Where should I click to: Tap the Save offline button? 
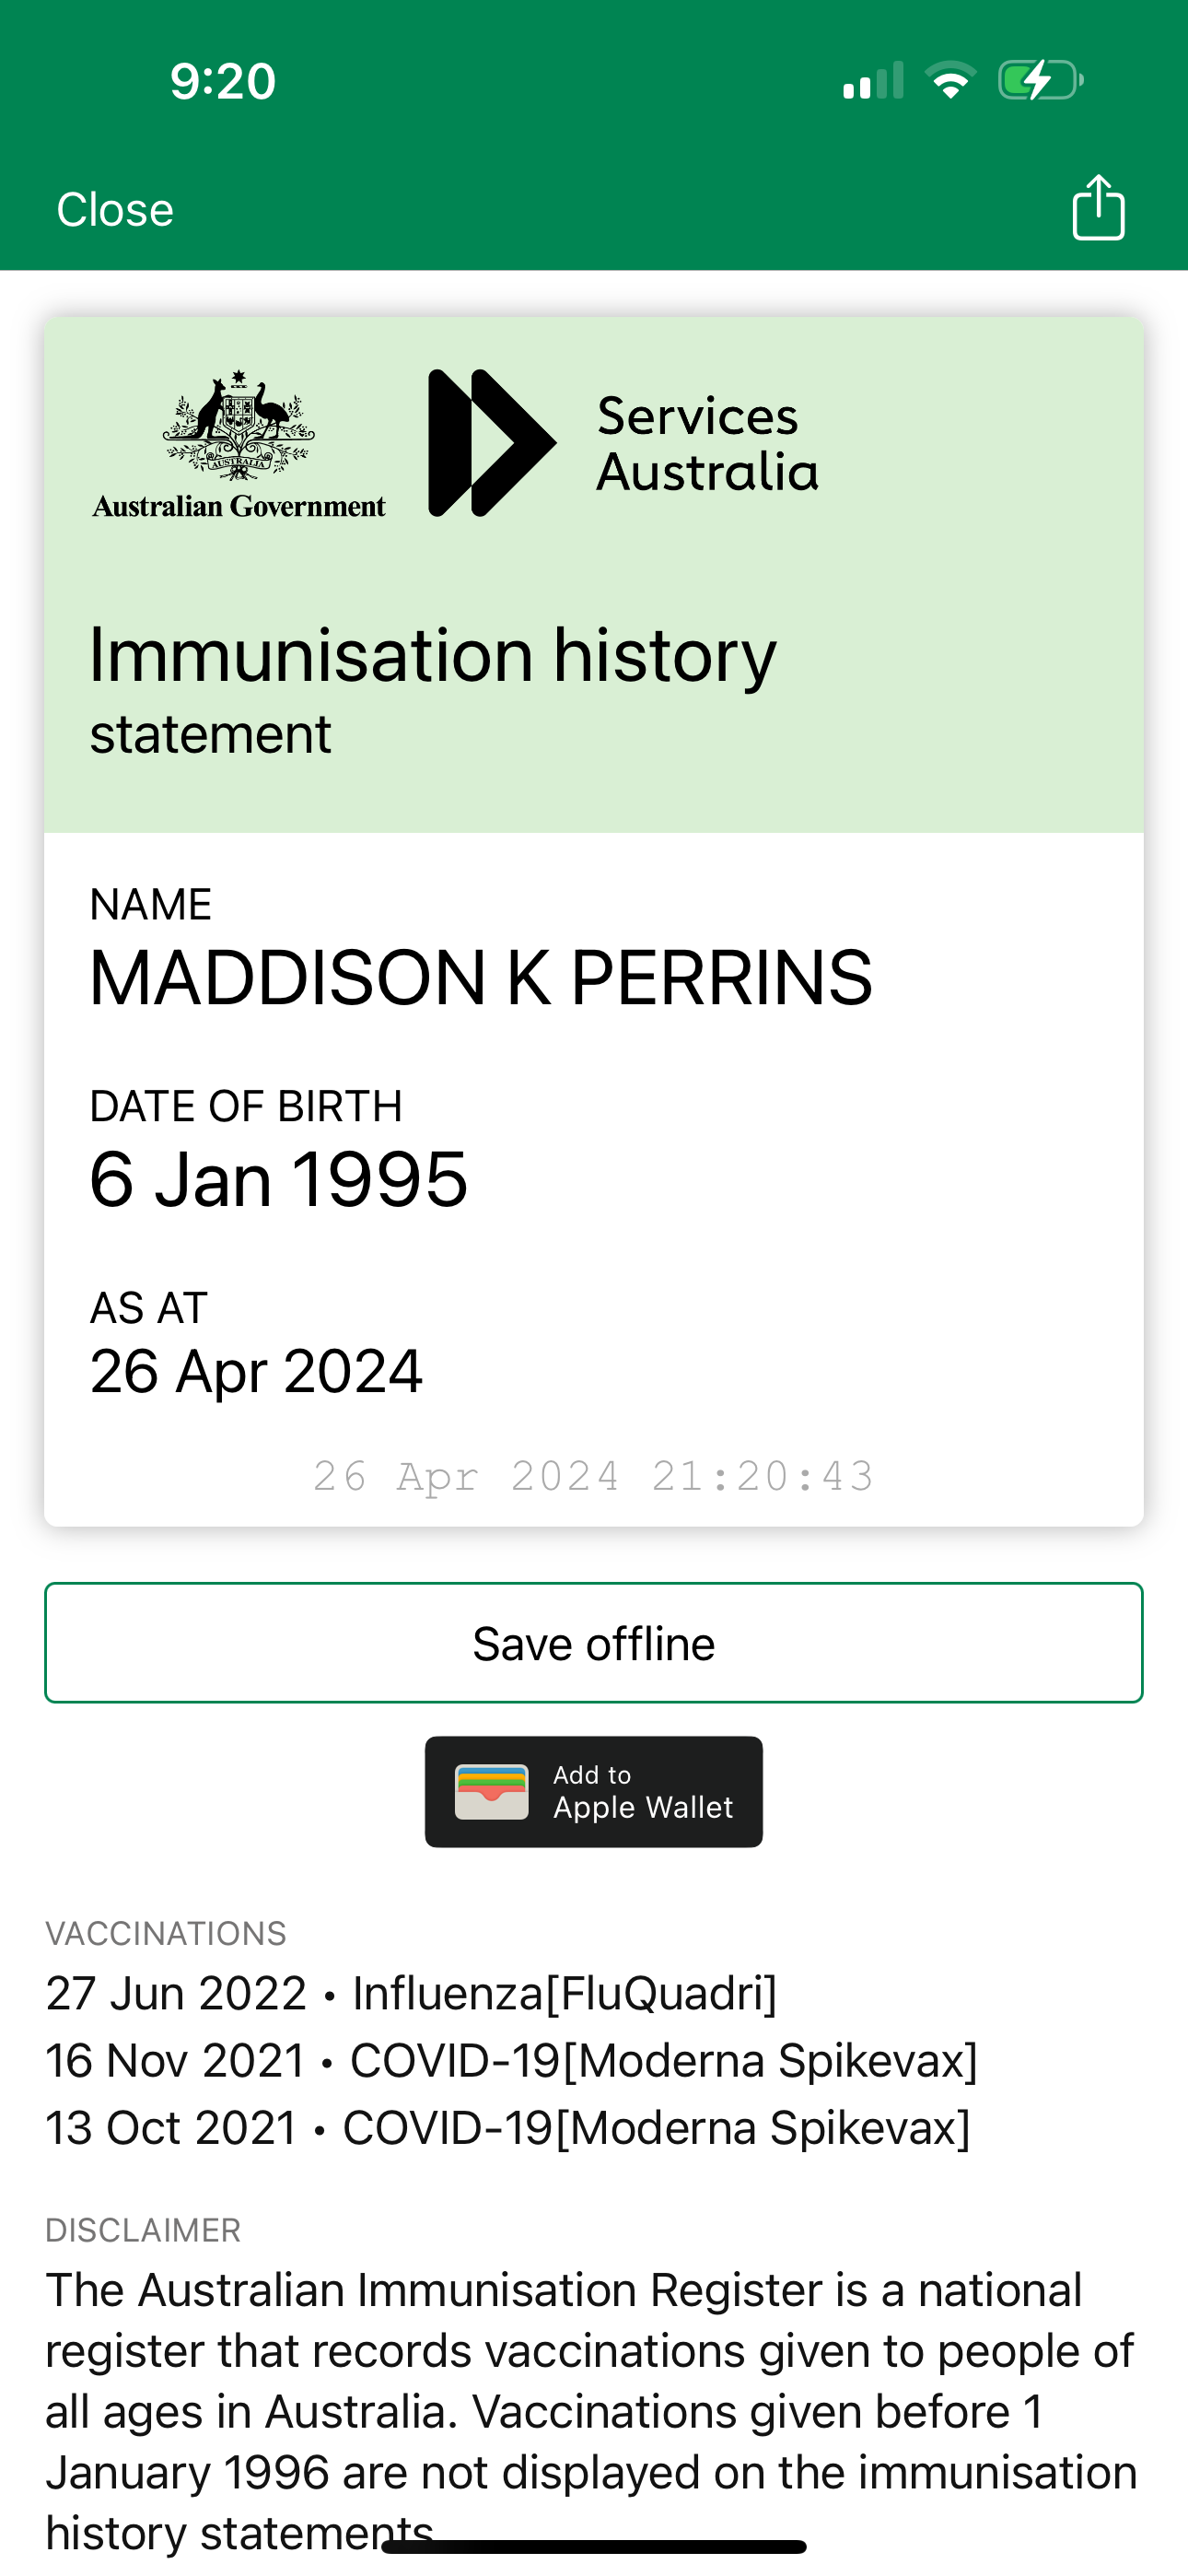(594, 1643)
